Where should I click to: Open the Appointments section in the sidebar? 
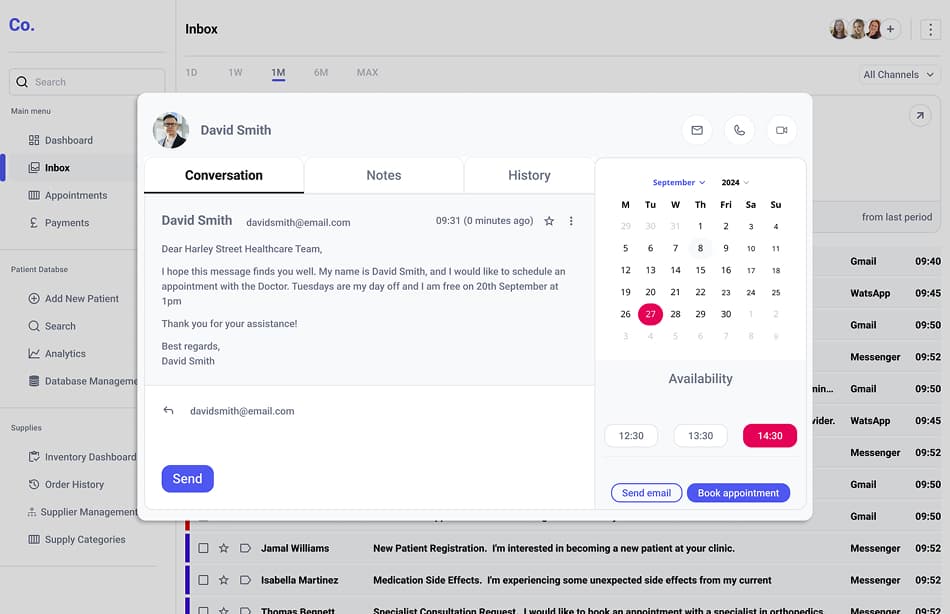tap(77, 195)
